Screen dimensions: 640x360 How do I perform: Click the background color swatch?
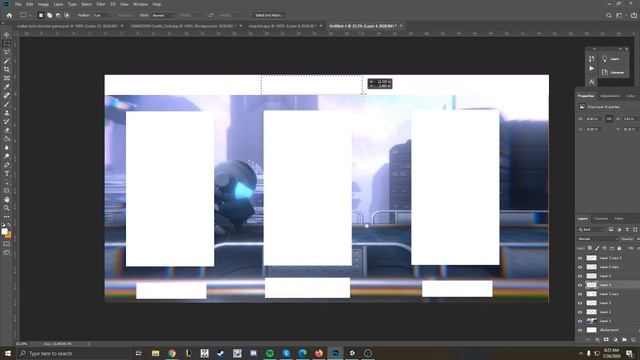(x=9, y=235)
